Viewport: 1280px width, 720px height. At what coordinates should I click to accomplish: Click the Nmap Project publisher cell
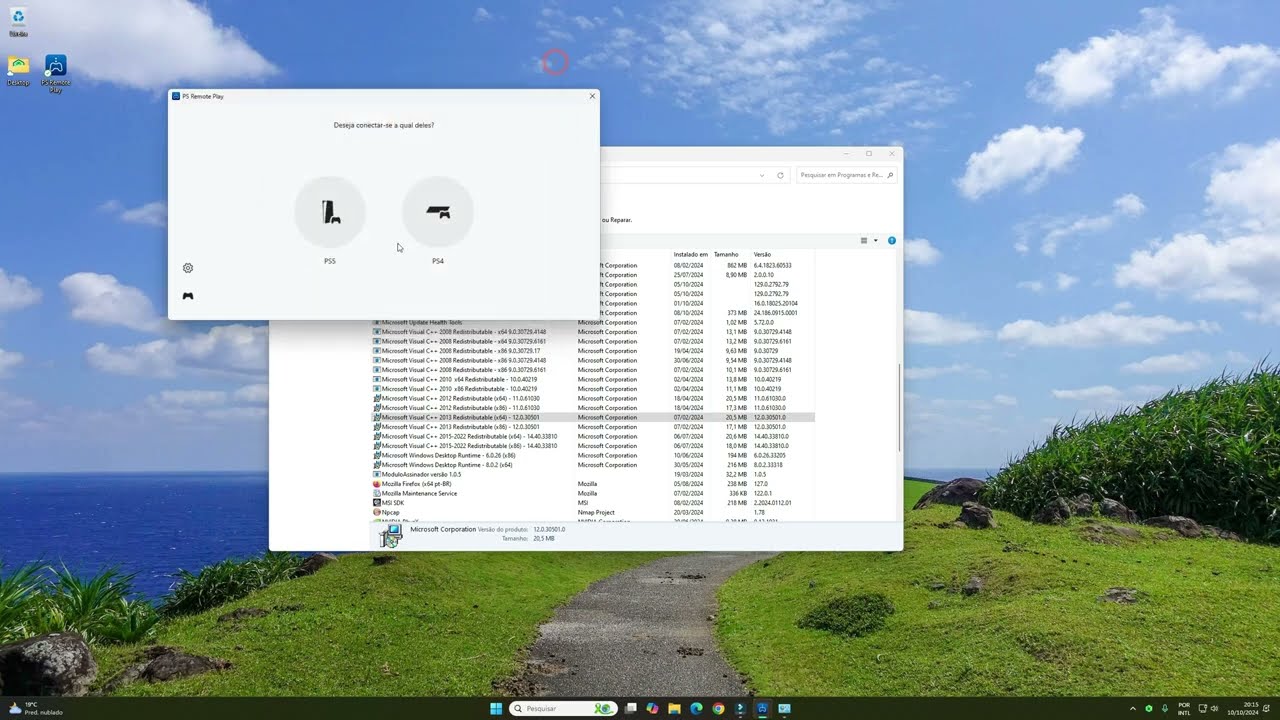coord(596,512)
